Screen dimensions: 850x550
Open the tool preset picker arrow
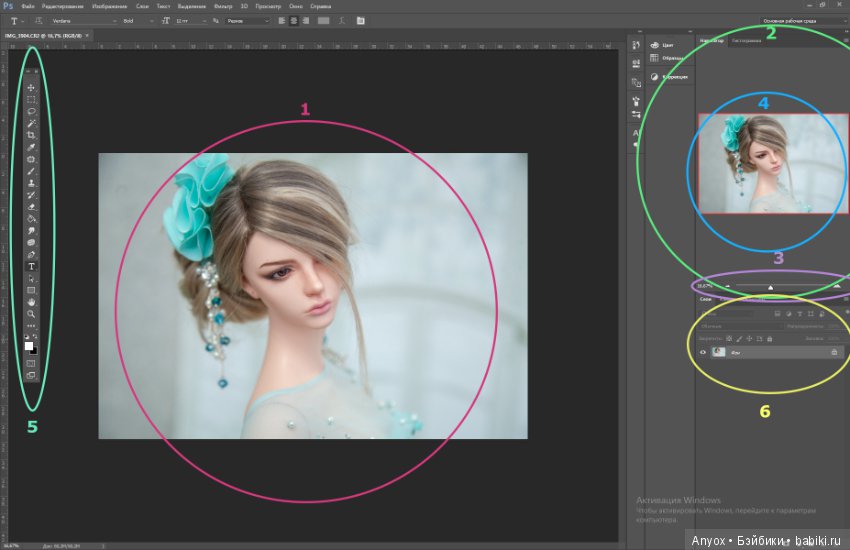click(22, 21)
